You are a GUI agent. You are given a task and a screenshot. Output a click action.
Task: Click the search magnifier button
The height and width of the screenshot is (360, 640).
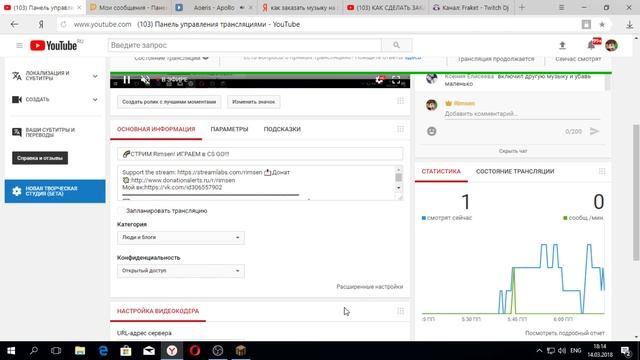coord(396,45)
